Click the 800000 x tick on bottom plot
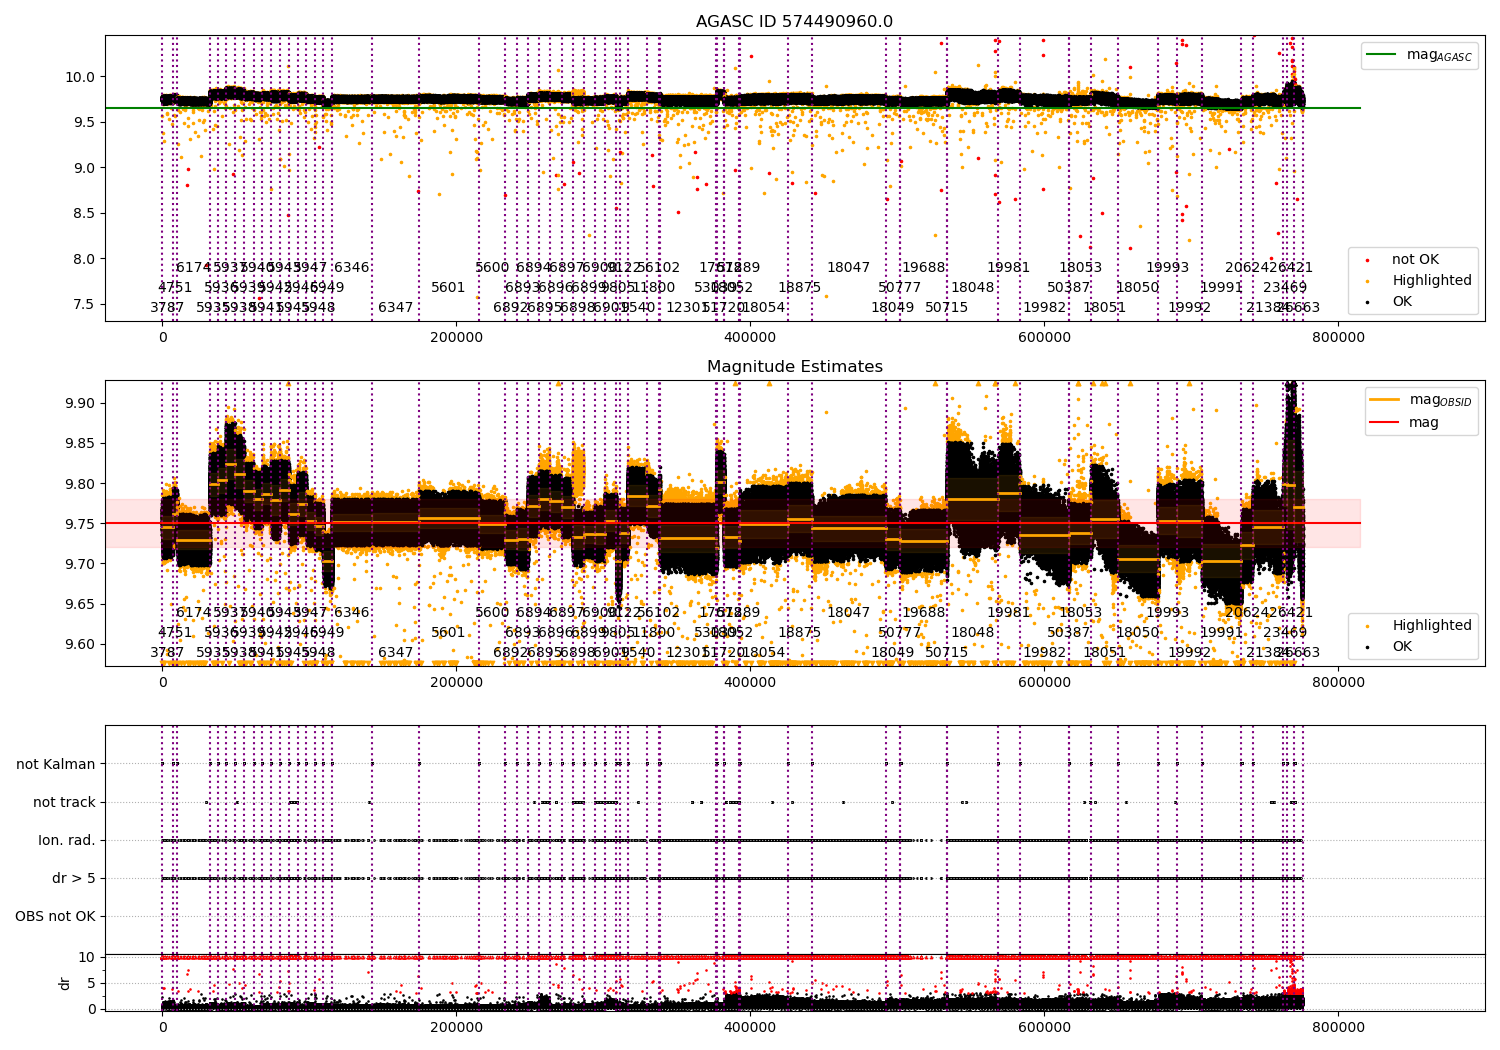This screenshot has width=1500, height=1050. [x=1338, y=1027]
